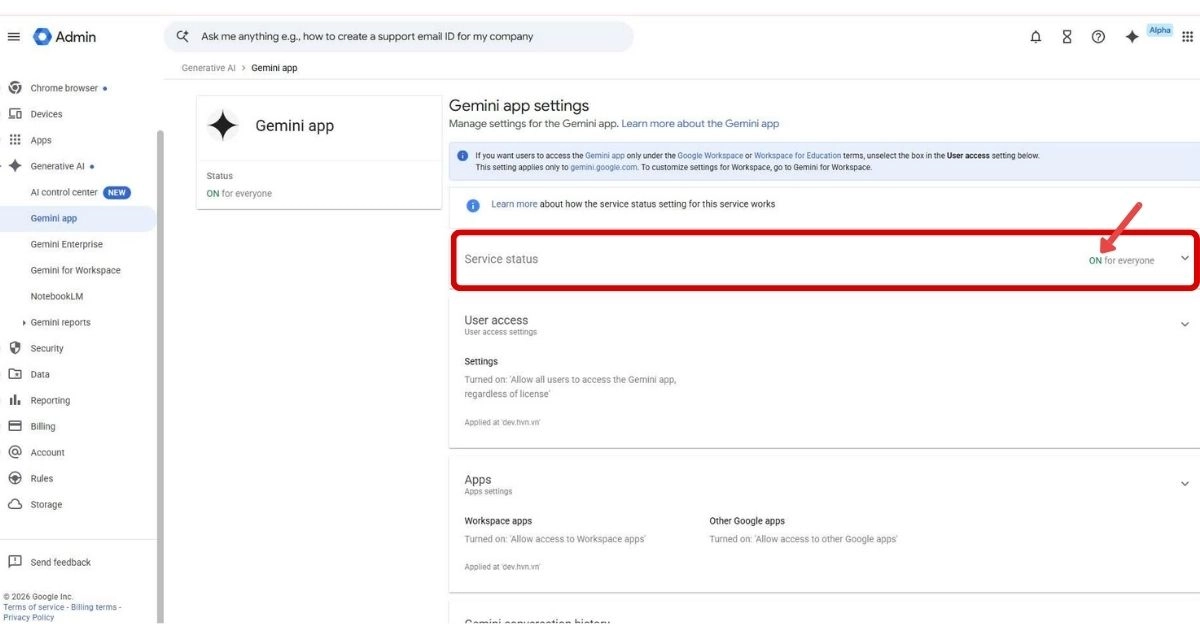Click the Send feedback icon
Viewport: 1200px width, 630px height.
(x=15, y=562)
